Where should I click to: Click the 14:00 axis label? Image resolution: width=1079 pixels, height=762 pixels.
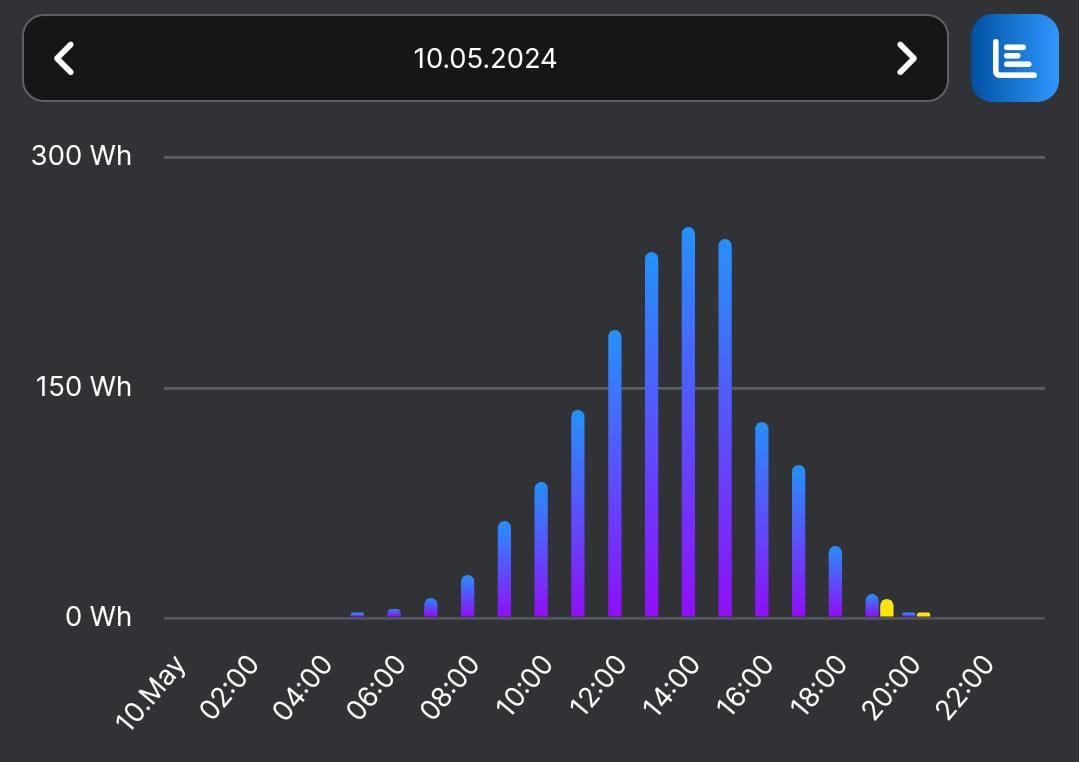coord(671,686)
